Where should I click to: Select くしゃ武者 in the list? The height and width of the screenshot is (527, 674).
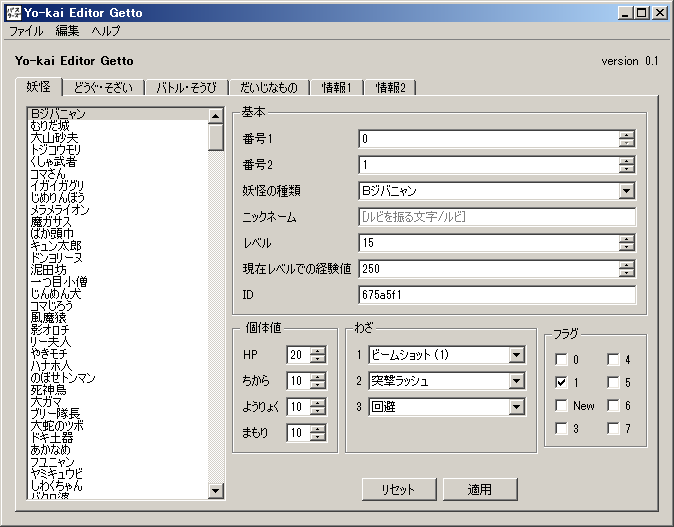click(x=118, y=162)
